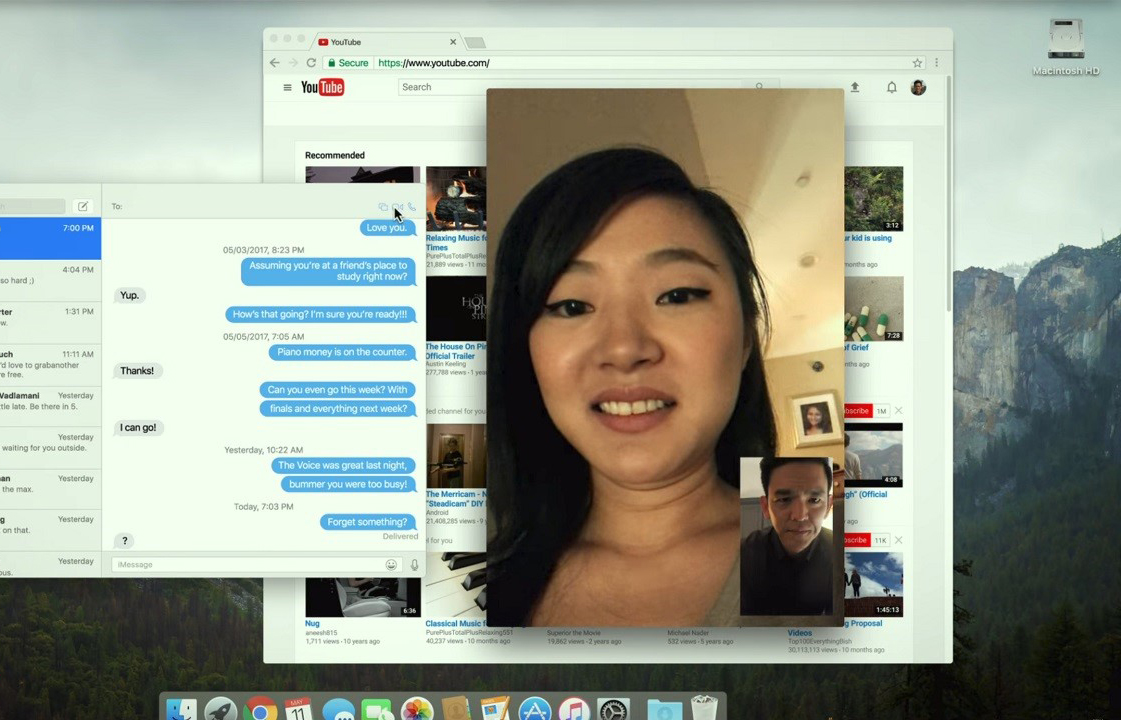Click the 'Piano money is on the counter.' bubble
The height and width of the screenshot is (720, 1121).
(342, 352)
